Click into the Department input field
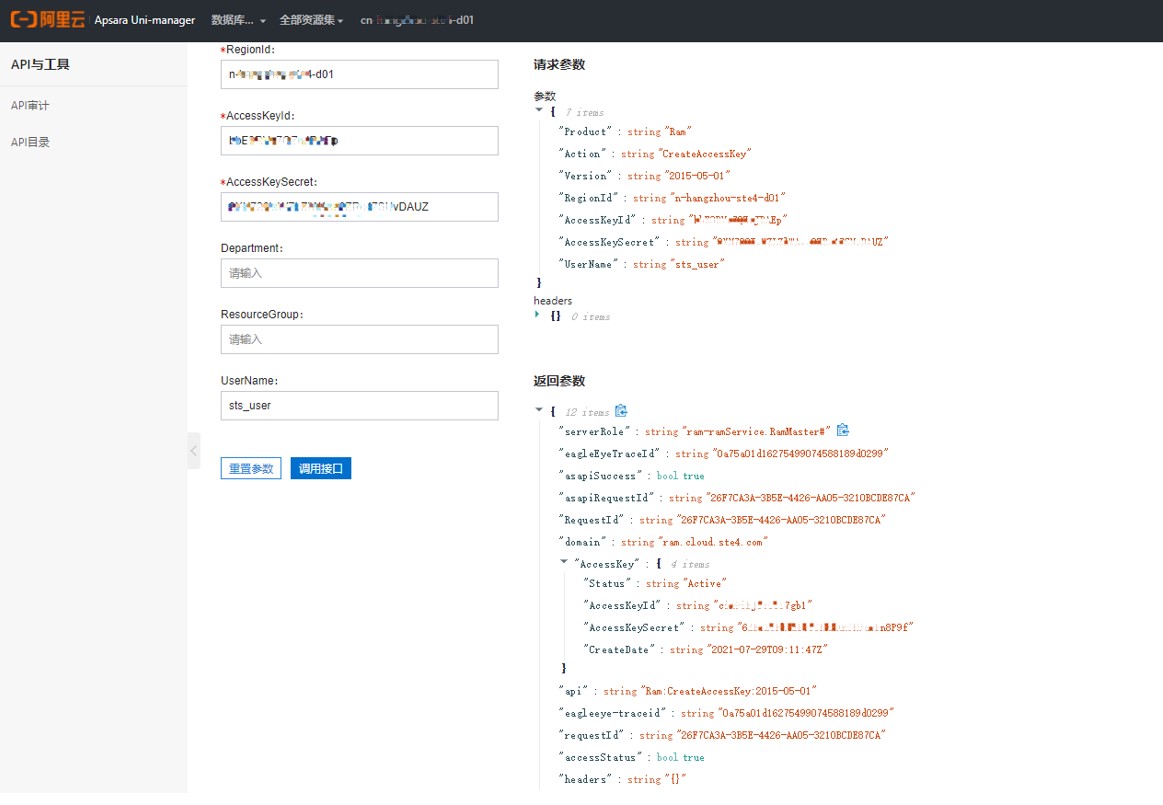Viewport: 1163px width, 805px height. point(359,273)
